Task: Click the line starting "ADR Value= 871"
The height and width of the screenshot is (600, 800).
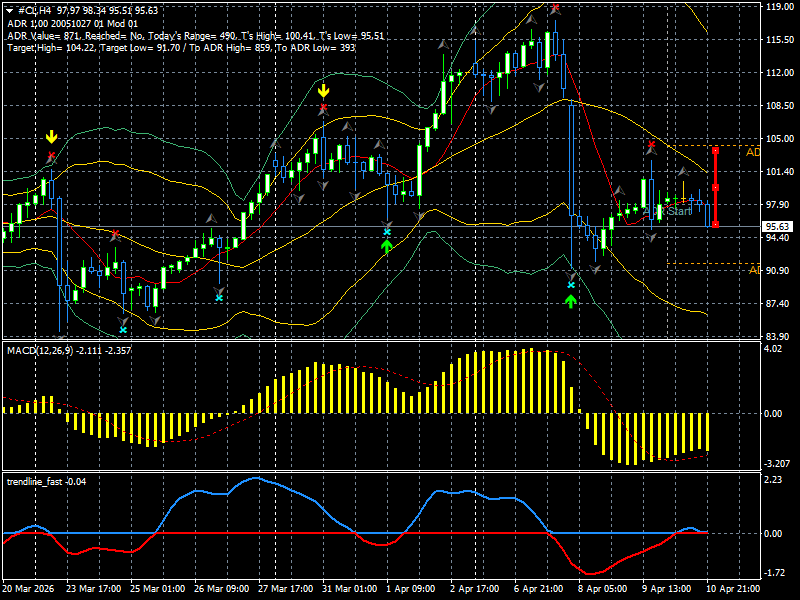Action: (195, 36)
